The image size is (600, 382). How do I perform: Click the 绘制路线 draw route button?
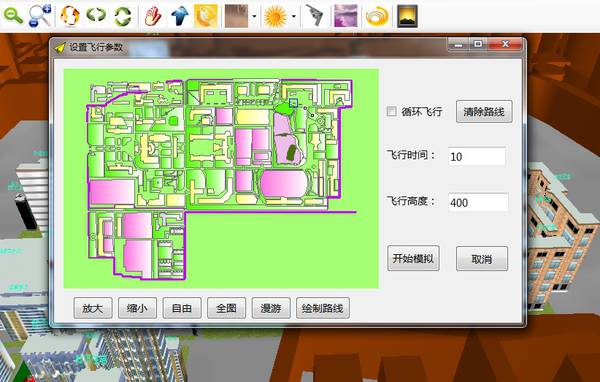(x=323, y=308)
